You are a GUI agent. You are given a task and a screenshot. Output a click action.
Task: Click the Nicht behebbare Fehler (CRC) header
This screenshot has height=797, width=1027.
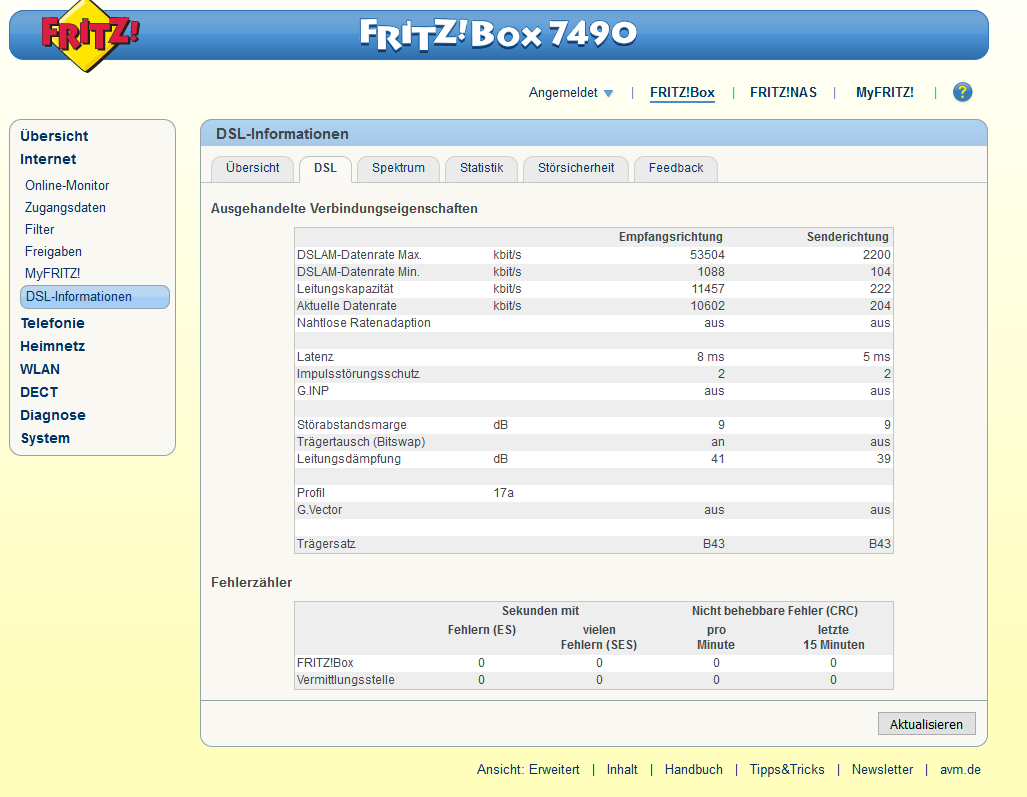775,611
